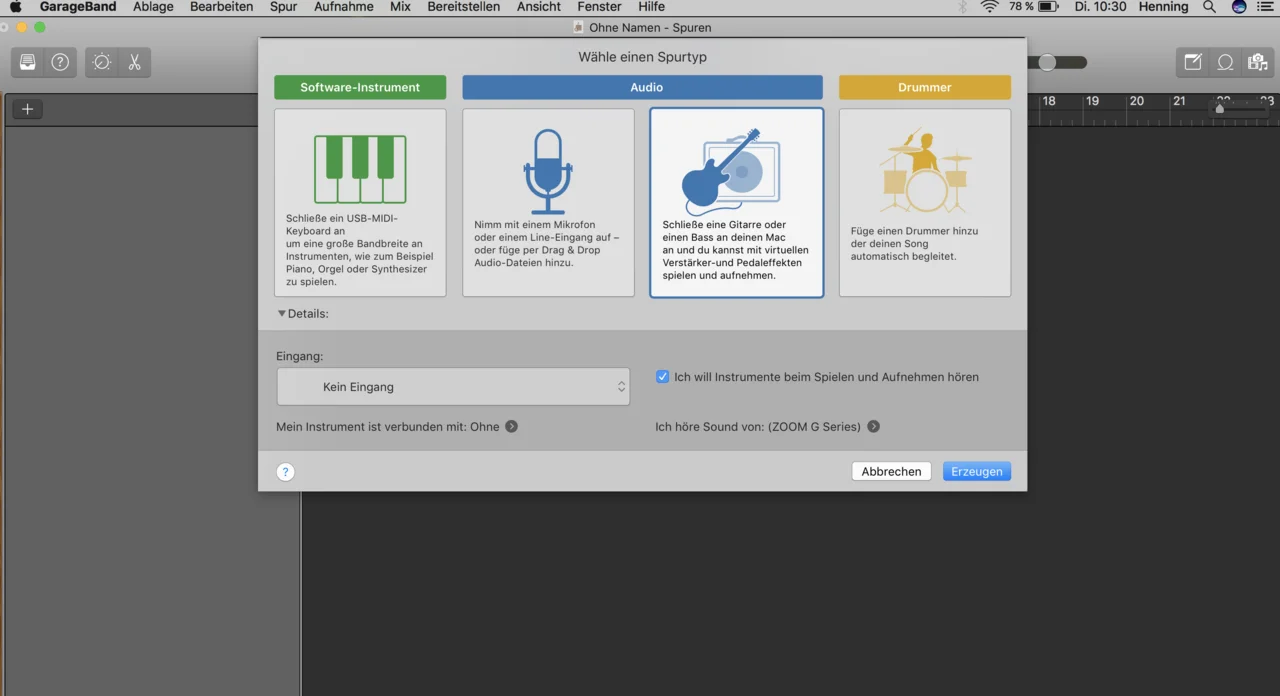The width and height of the screenshot is (1280, 696).
Task: Open the Spur menu
Action: pos(283,7)
